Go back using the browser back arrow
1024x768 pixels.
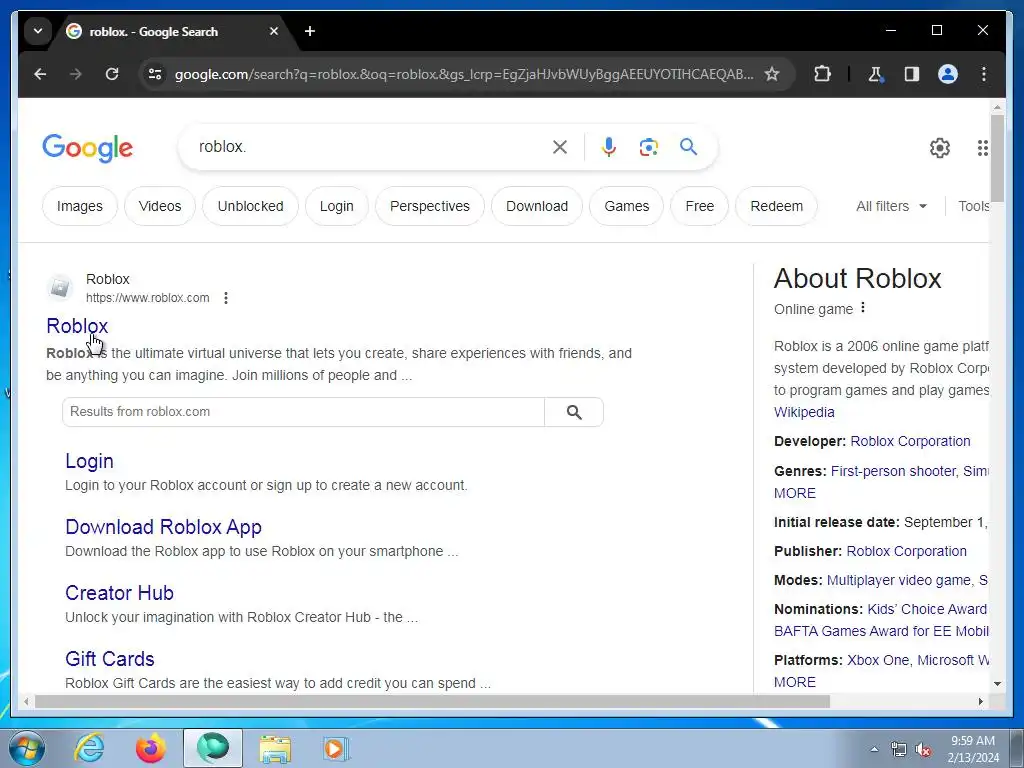[40, 74]
